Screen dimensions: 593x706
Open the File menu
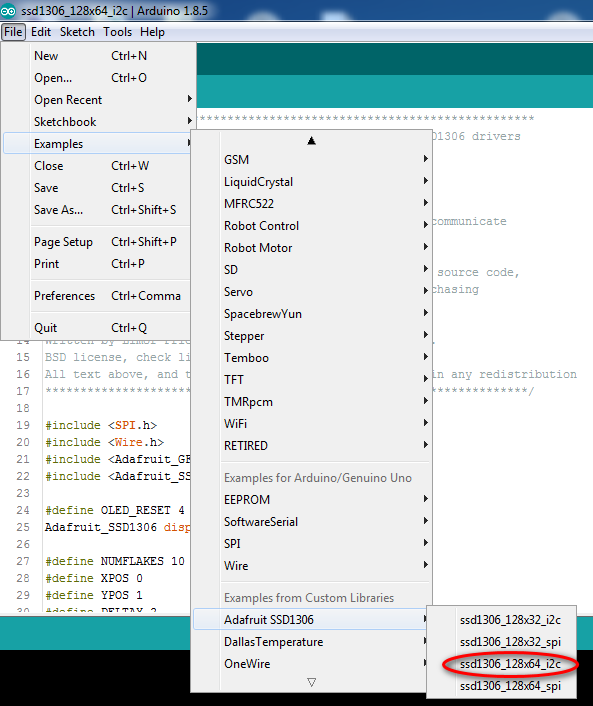click(x=13, y=32)
